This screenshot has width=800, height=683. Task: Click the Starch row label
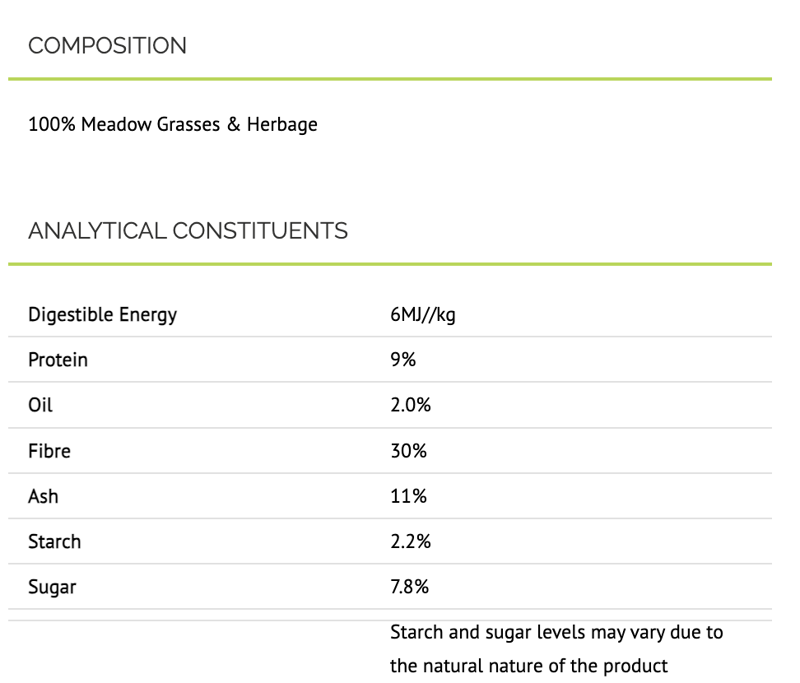[54, 542]
